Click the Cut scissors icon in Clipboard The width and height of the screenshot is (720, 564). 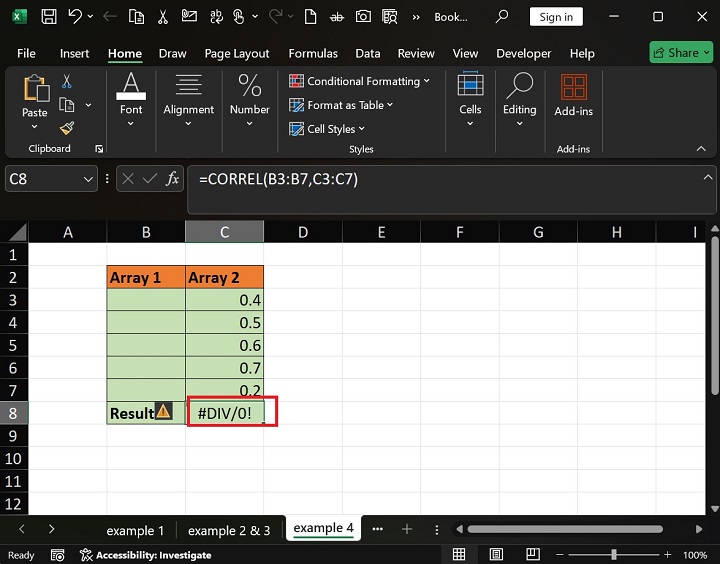[x=67, y=82]
